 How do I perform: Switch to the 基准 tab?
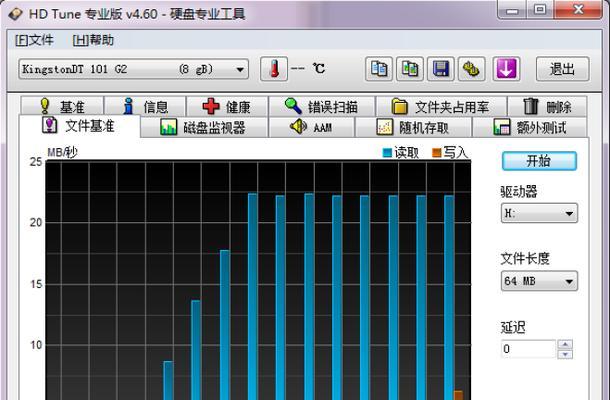[62, 106]
